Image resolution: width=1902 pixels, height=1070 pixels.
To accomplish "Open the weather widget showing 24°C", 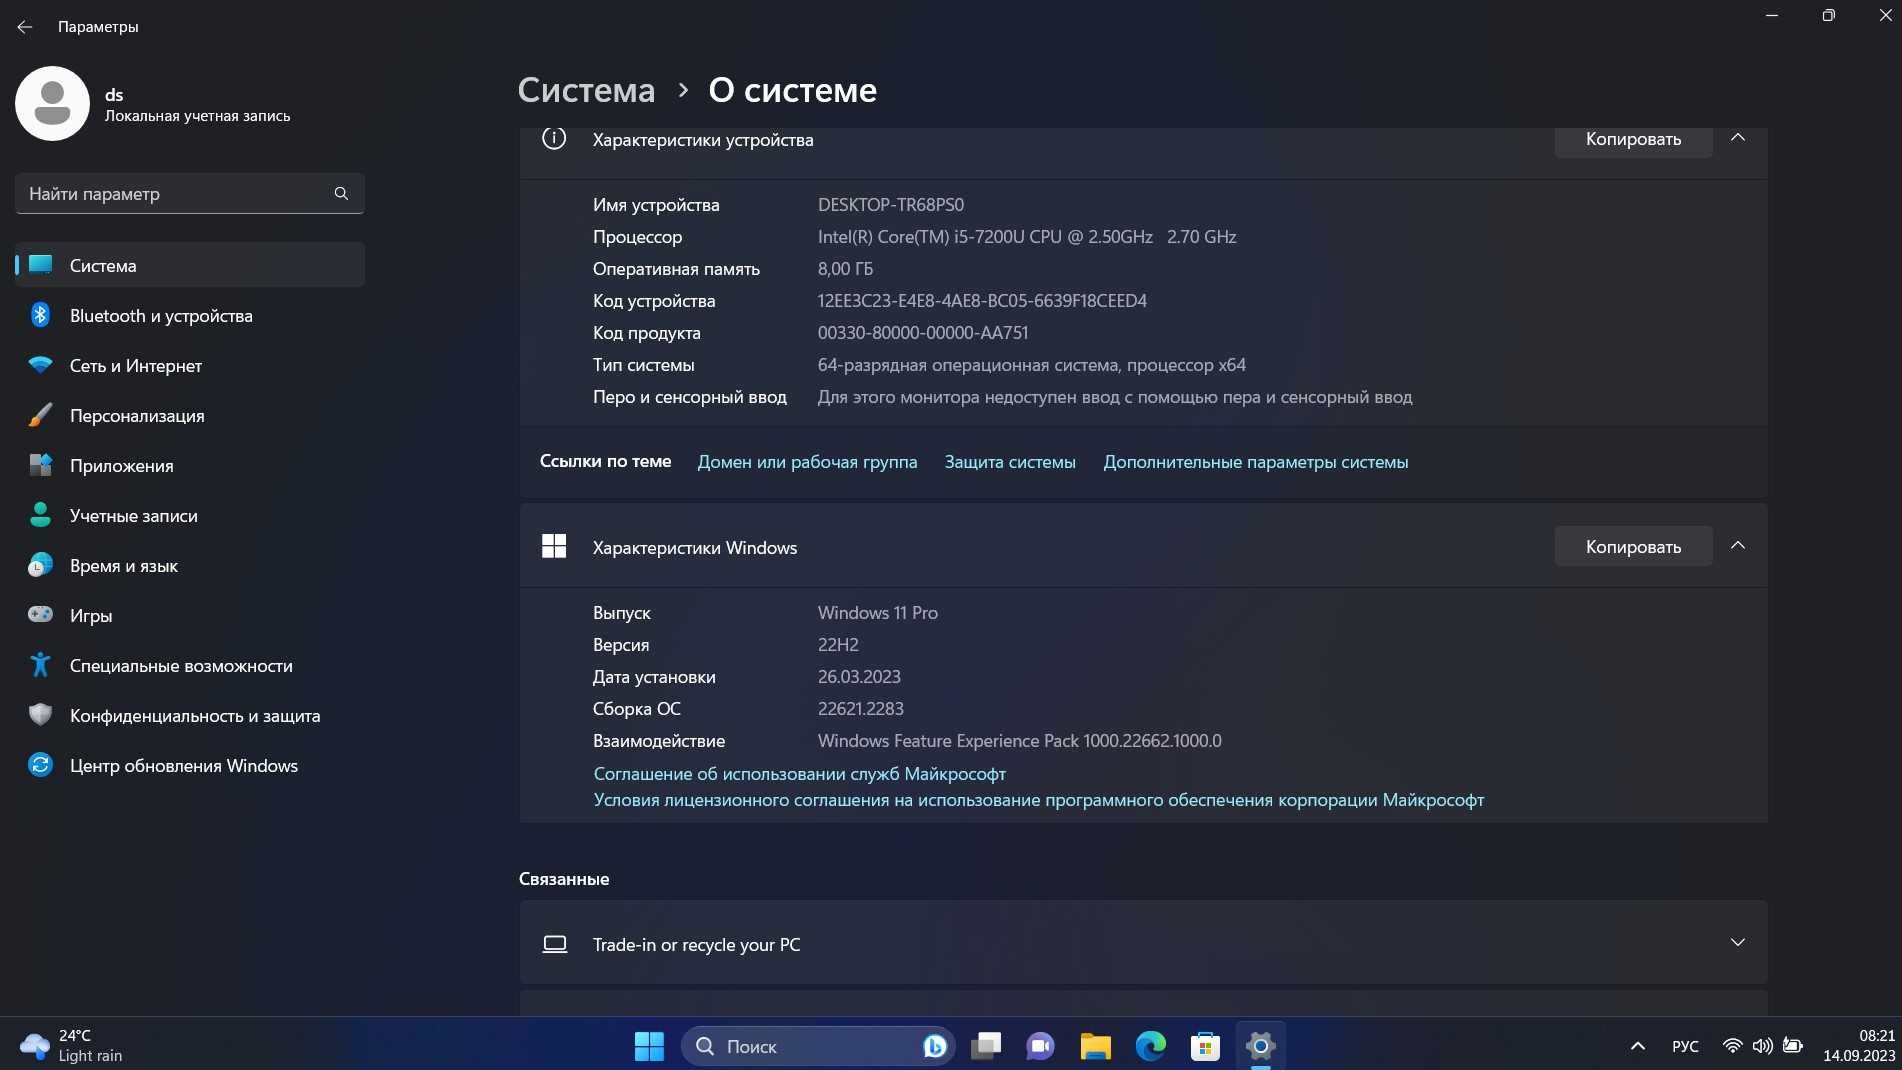I will 72,1046.
